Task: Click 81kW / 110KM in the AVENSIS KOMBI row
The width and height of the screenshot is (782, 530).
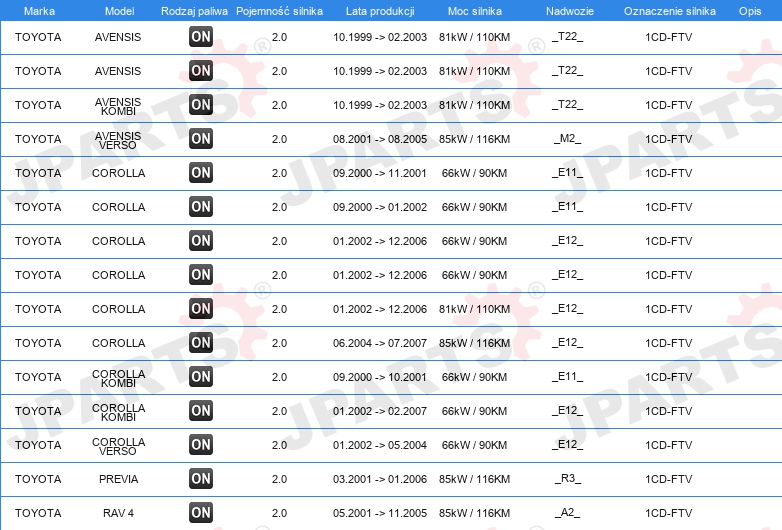Action: [x=474, y=105]
